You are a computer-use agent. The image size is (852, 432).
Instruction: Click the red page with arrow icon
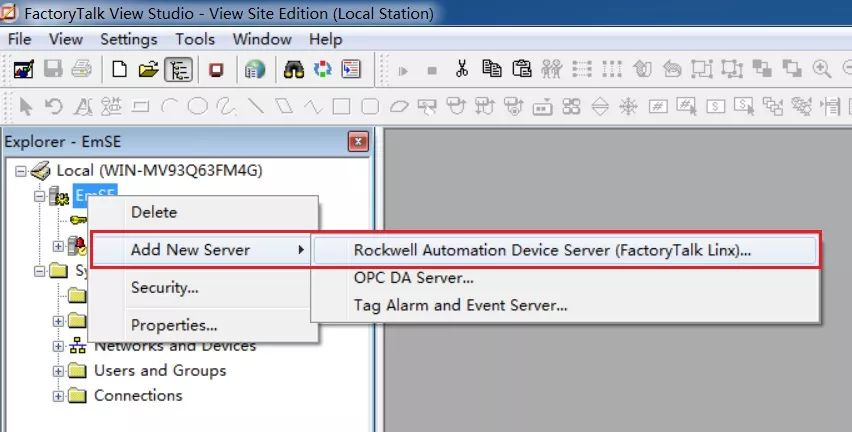pos(351,69)
